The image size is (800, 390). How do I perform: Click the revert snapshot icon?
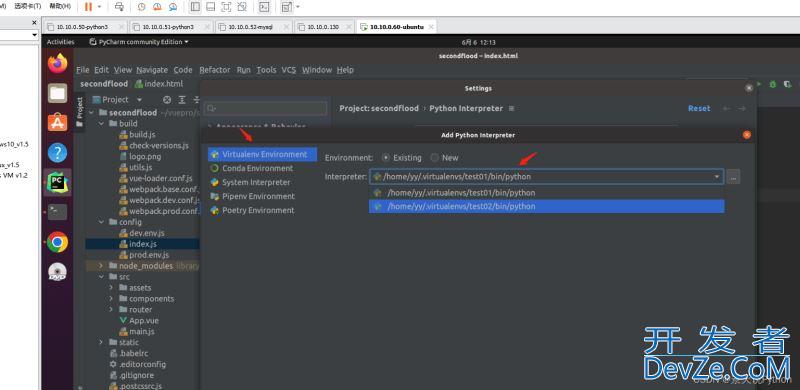click(157, 7)
